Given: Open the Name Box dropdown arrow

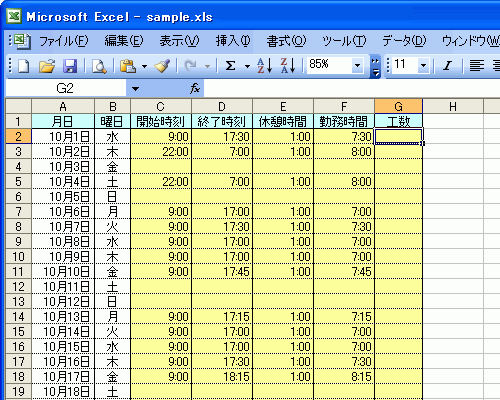Looking at the screenshot, I should click(135, 89).
